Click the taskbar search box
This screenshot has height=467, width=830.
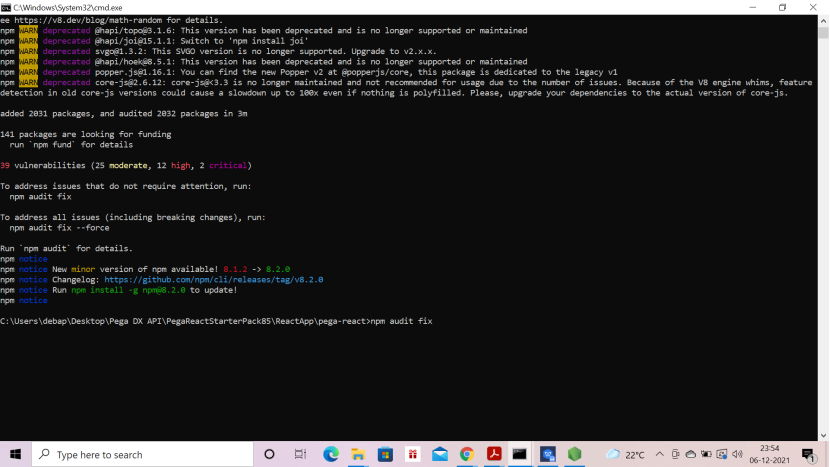(x=143, y=454)
